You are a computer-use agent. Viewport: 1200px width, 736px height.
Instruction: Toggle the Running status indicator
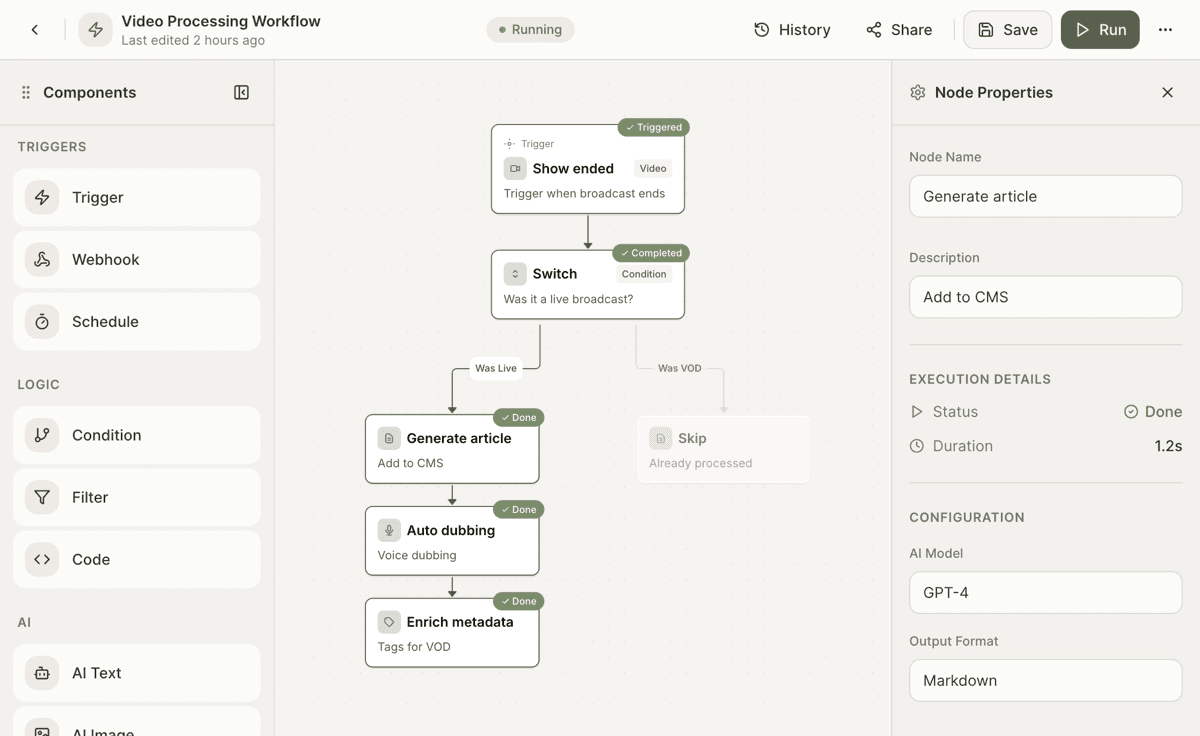point(530,29)
